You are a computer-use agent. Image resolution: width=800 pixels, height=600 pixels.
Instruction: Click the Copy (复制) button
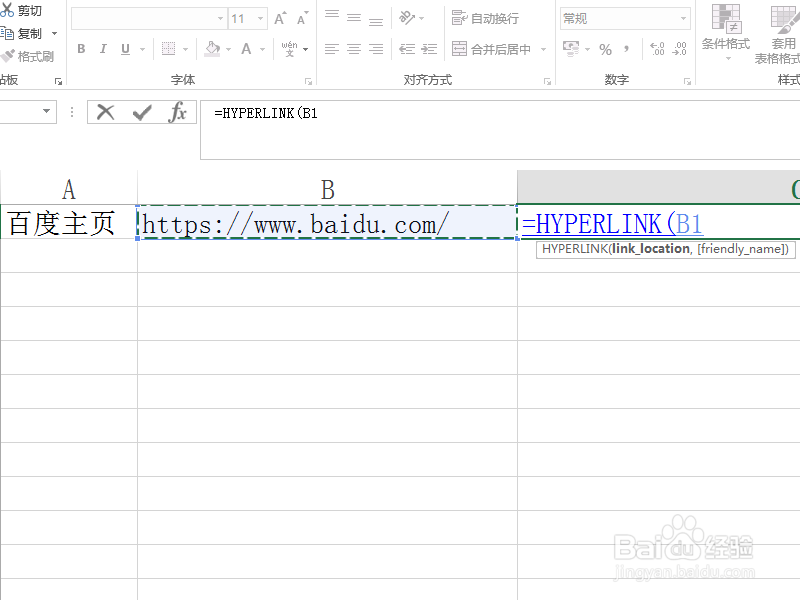(20, 34)
